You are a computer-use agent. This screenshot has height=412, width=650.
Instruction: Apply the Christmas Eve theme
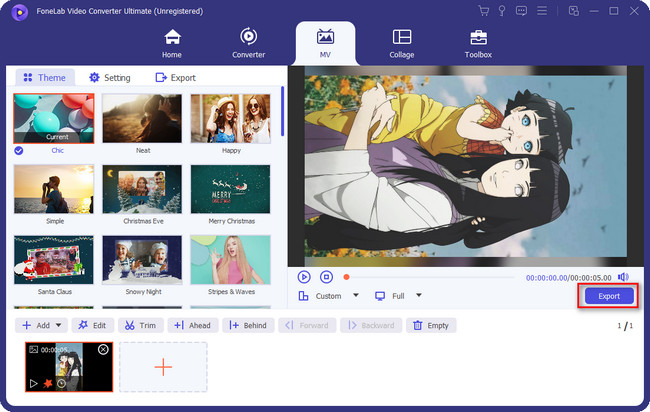coord(142,189)
